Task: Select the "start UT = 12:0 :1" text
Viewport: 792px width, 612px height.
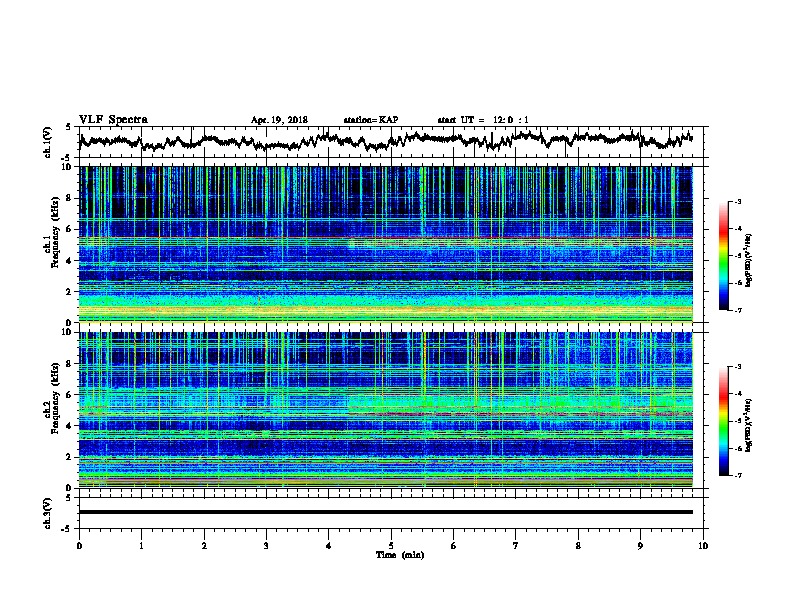Action: (x=483, y=120)
